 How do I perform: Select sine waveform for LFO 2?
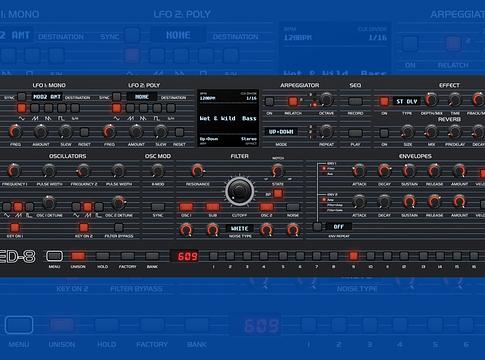(117, 108)
